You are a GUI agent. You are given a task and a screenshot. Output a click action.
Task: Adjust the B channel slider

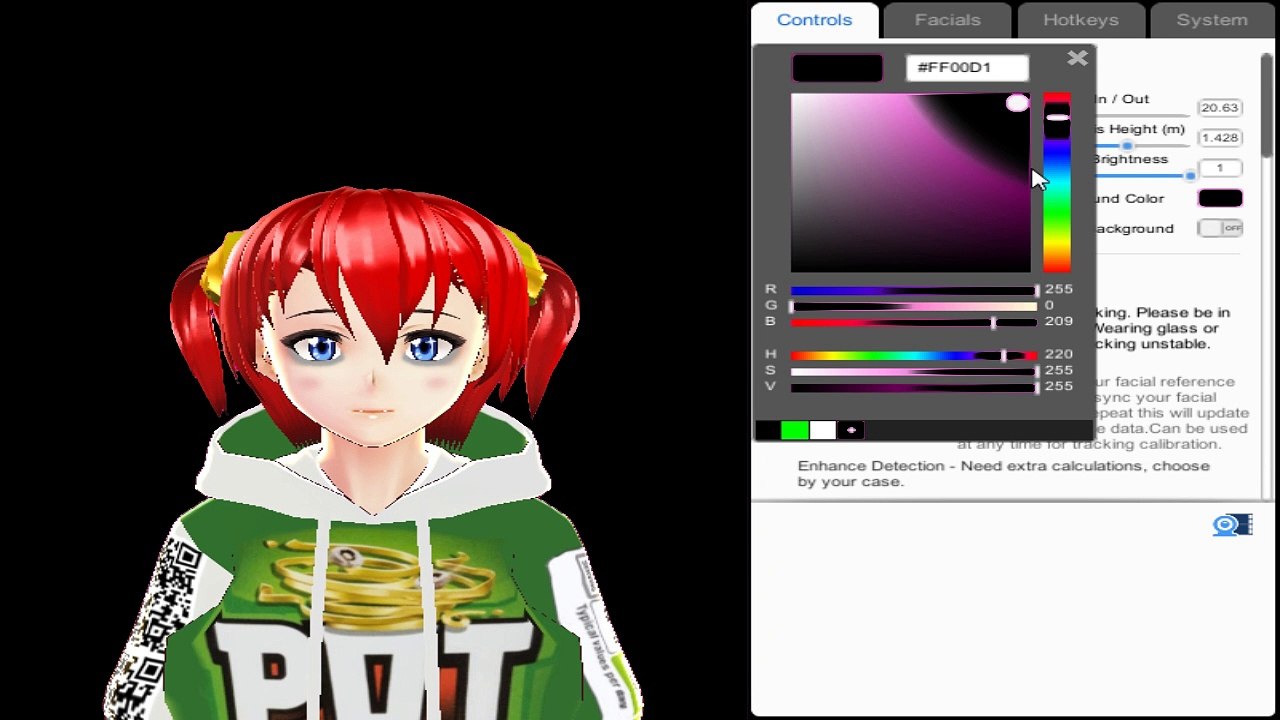pos(914,322)
